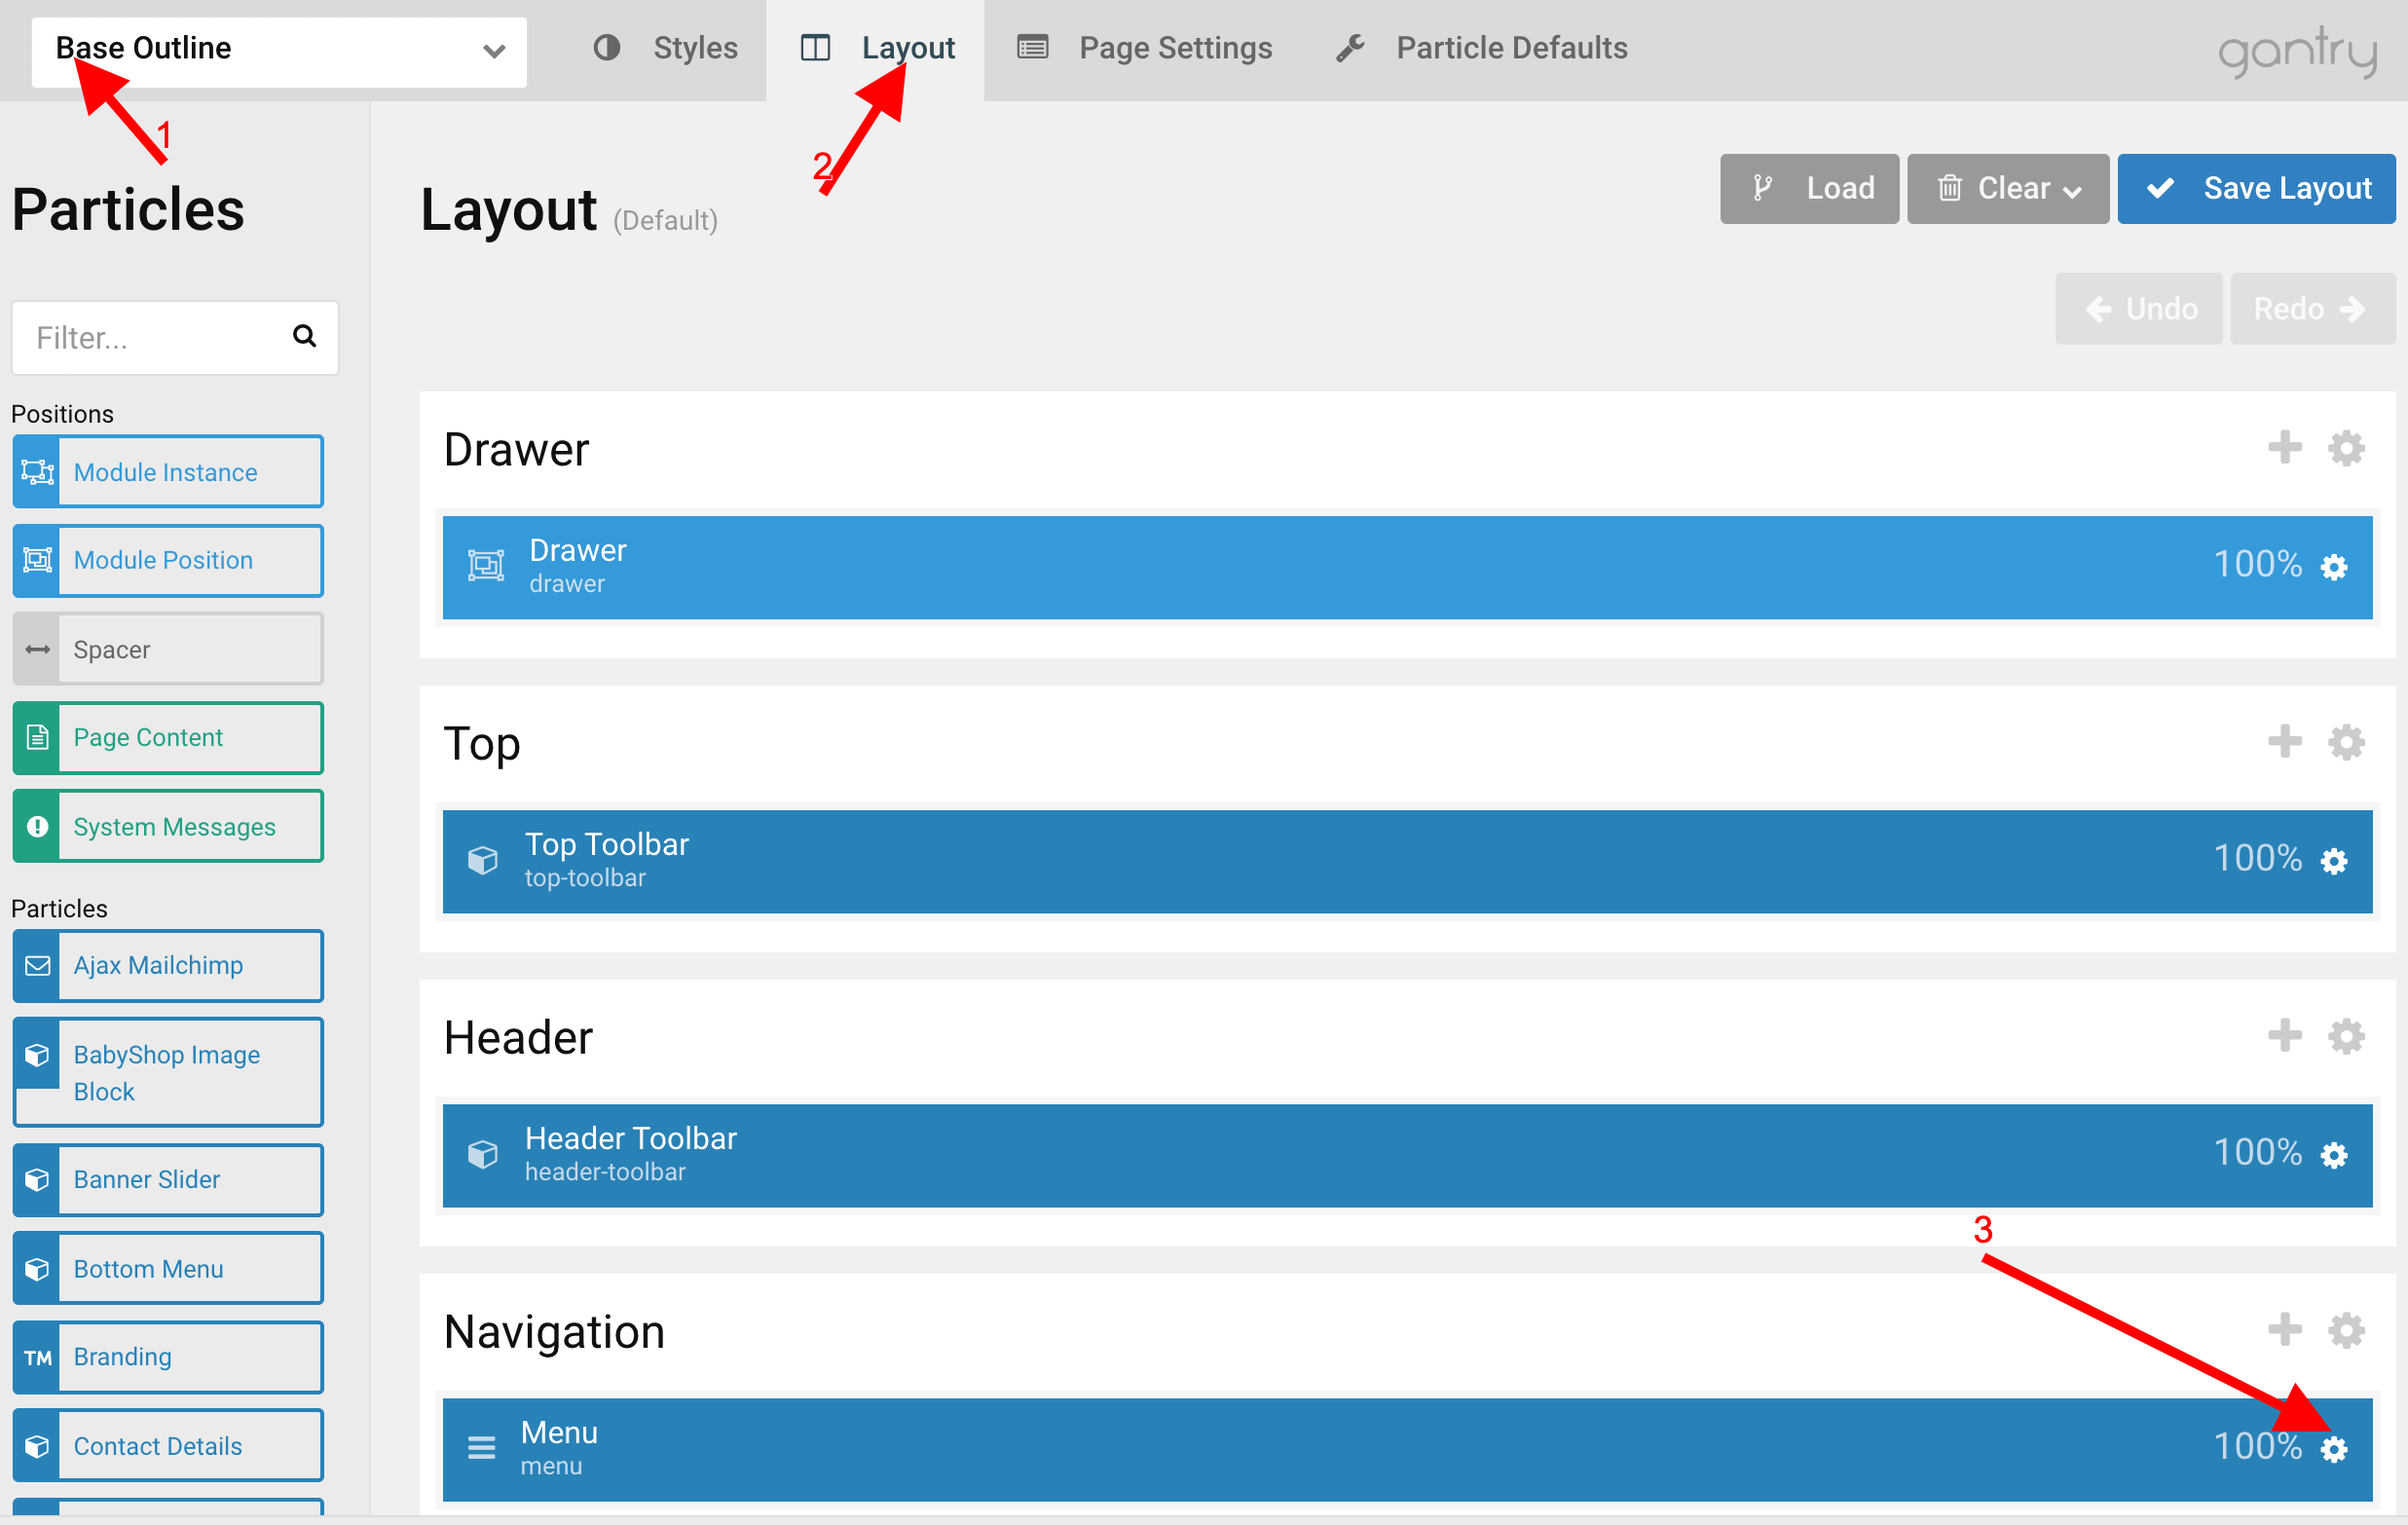The image size is (2408, 1525).
Task: Click the Save Layout button
Action: pos(2255,188)
